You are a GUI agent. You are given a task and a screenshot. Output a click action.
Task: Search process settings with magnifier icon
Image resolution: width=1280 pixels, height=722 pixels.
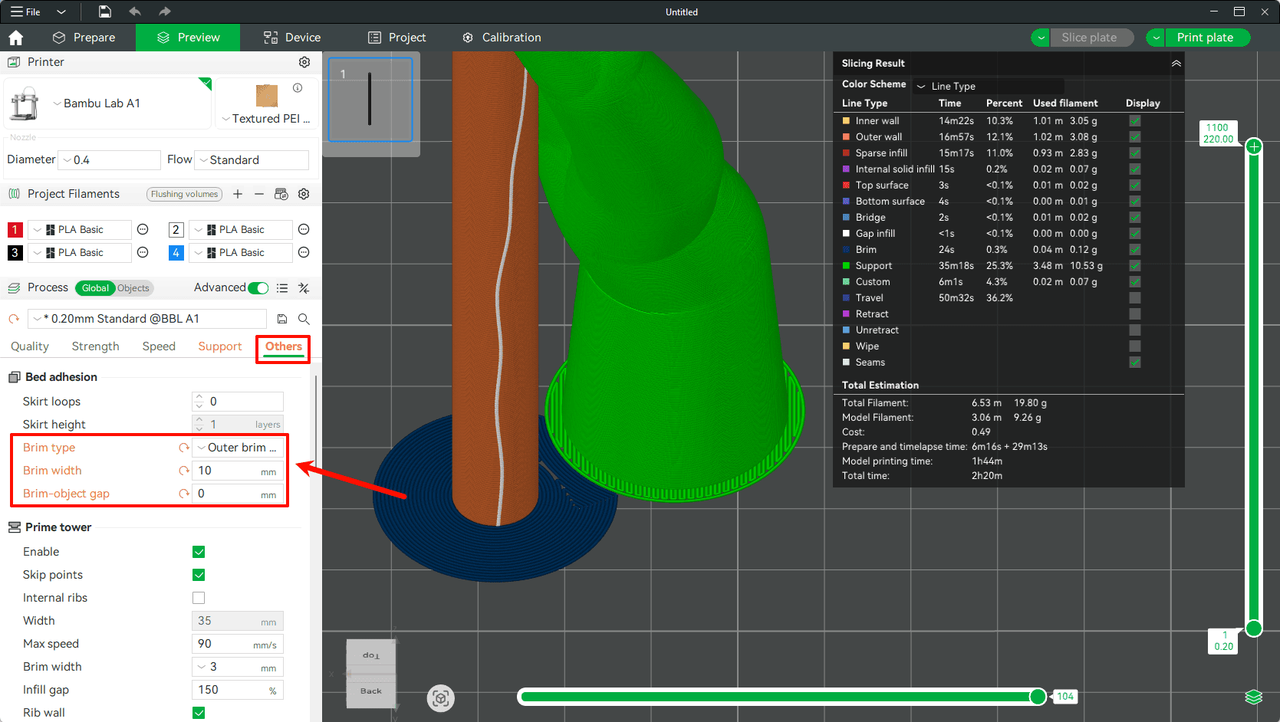pyautogui.click(x=304, y=319)
